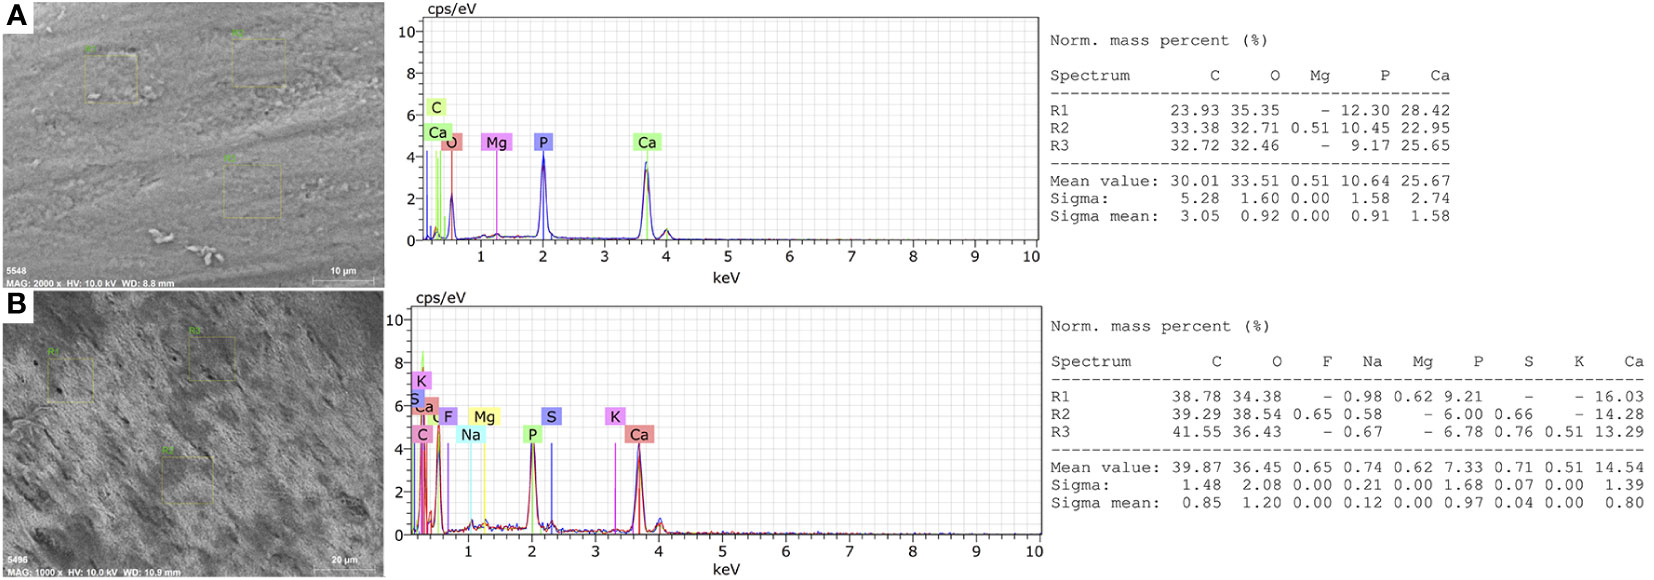1654x580 pixels.
Task: Select the R3 row label in table B
Action: tap(1061, 432)
